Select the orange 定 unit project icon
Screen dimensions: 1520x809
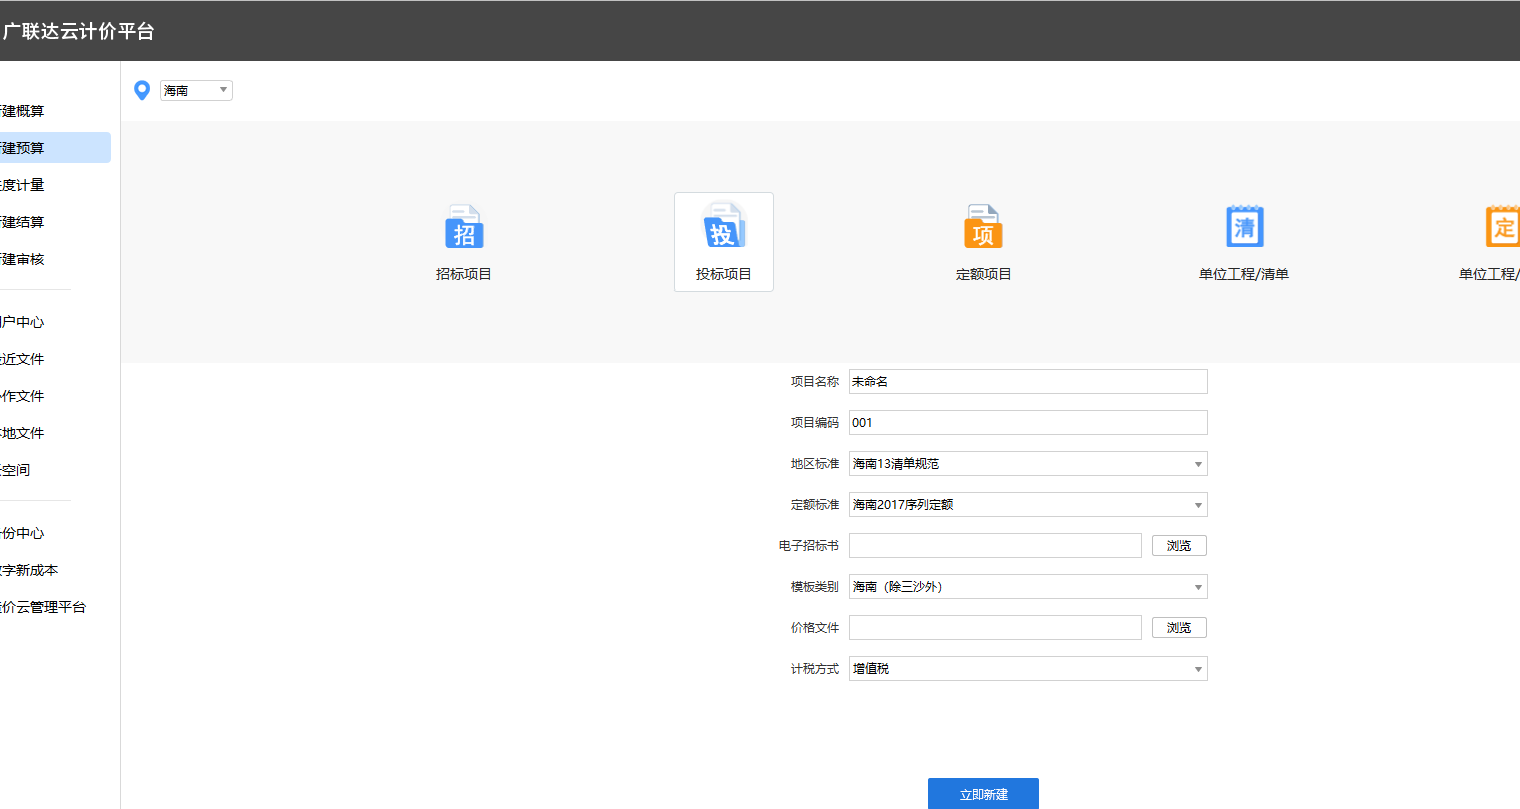[x=1503, y=227]
